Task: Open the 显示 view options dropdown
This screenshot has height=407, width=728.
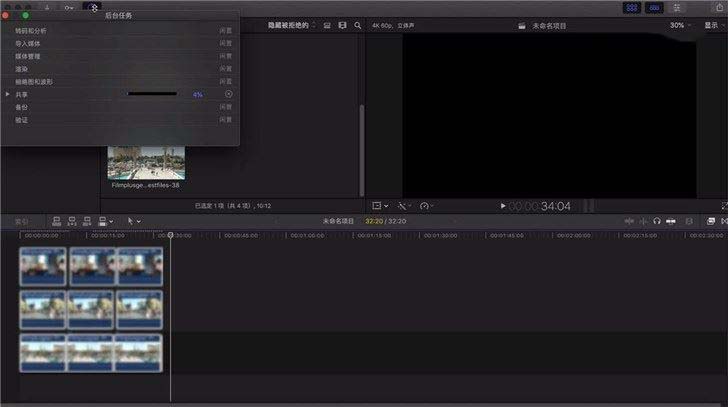Action: coord(714,26)
